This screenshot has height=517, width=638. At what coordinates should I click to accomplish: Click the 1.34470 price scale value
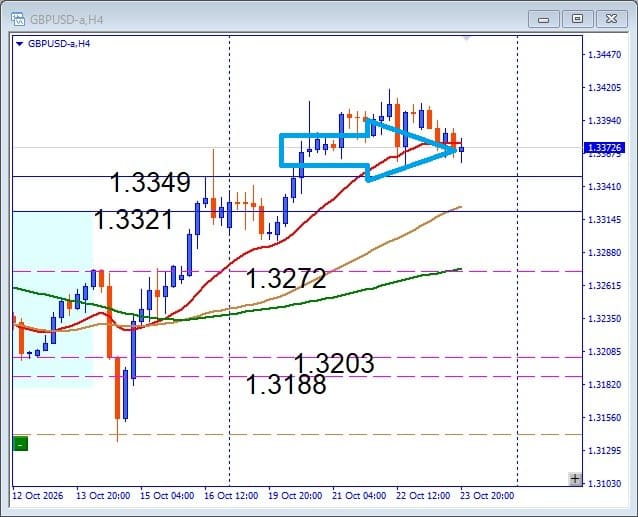[605, 55]
